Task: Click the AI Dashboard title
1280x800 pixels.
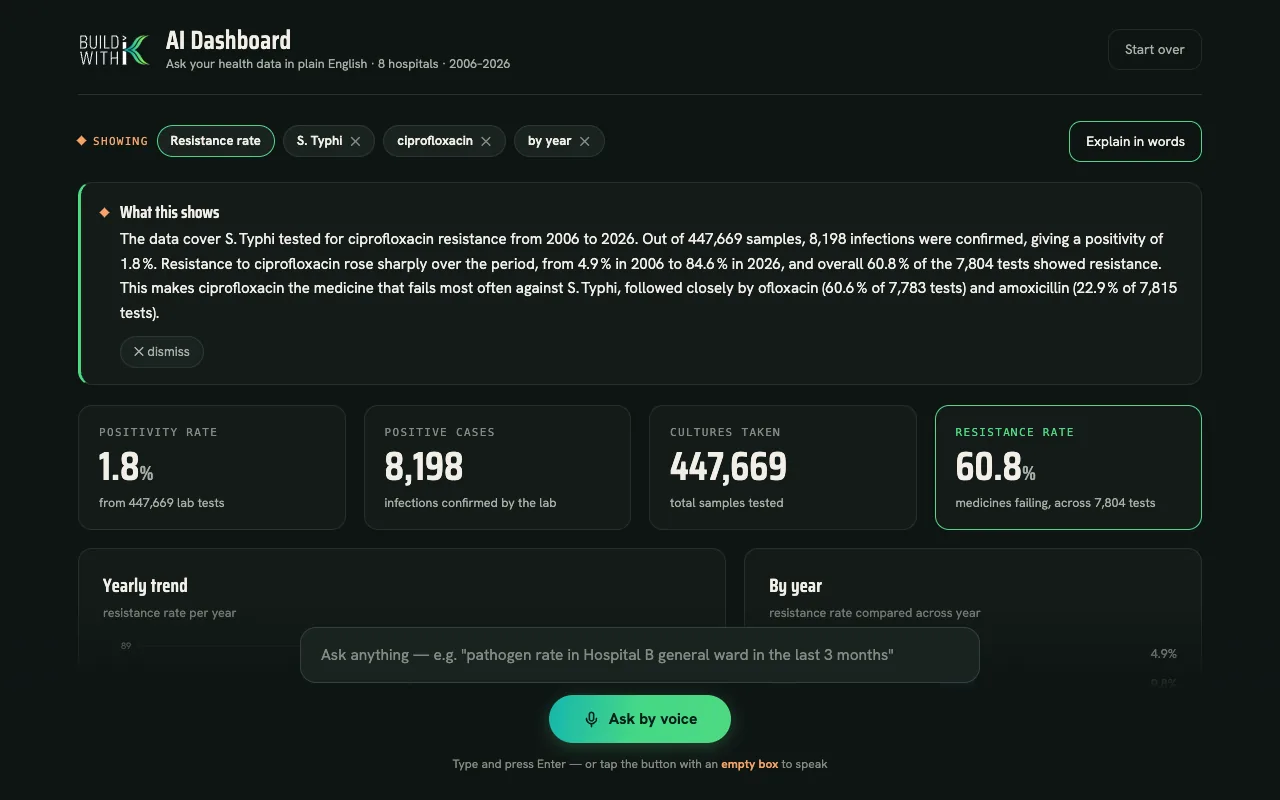Action: [x=228, y=40]
